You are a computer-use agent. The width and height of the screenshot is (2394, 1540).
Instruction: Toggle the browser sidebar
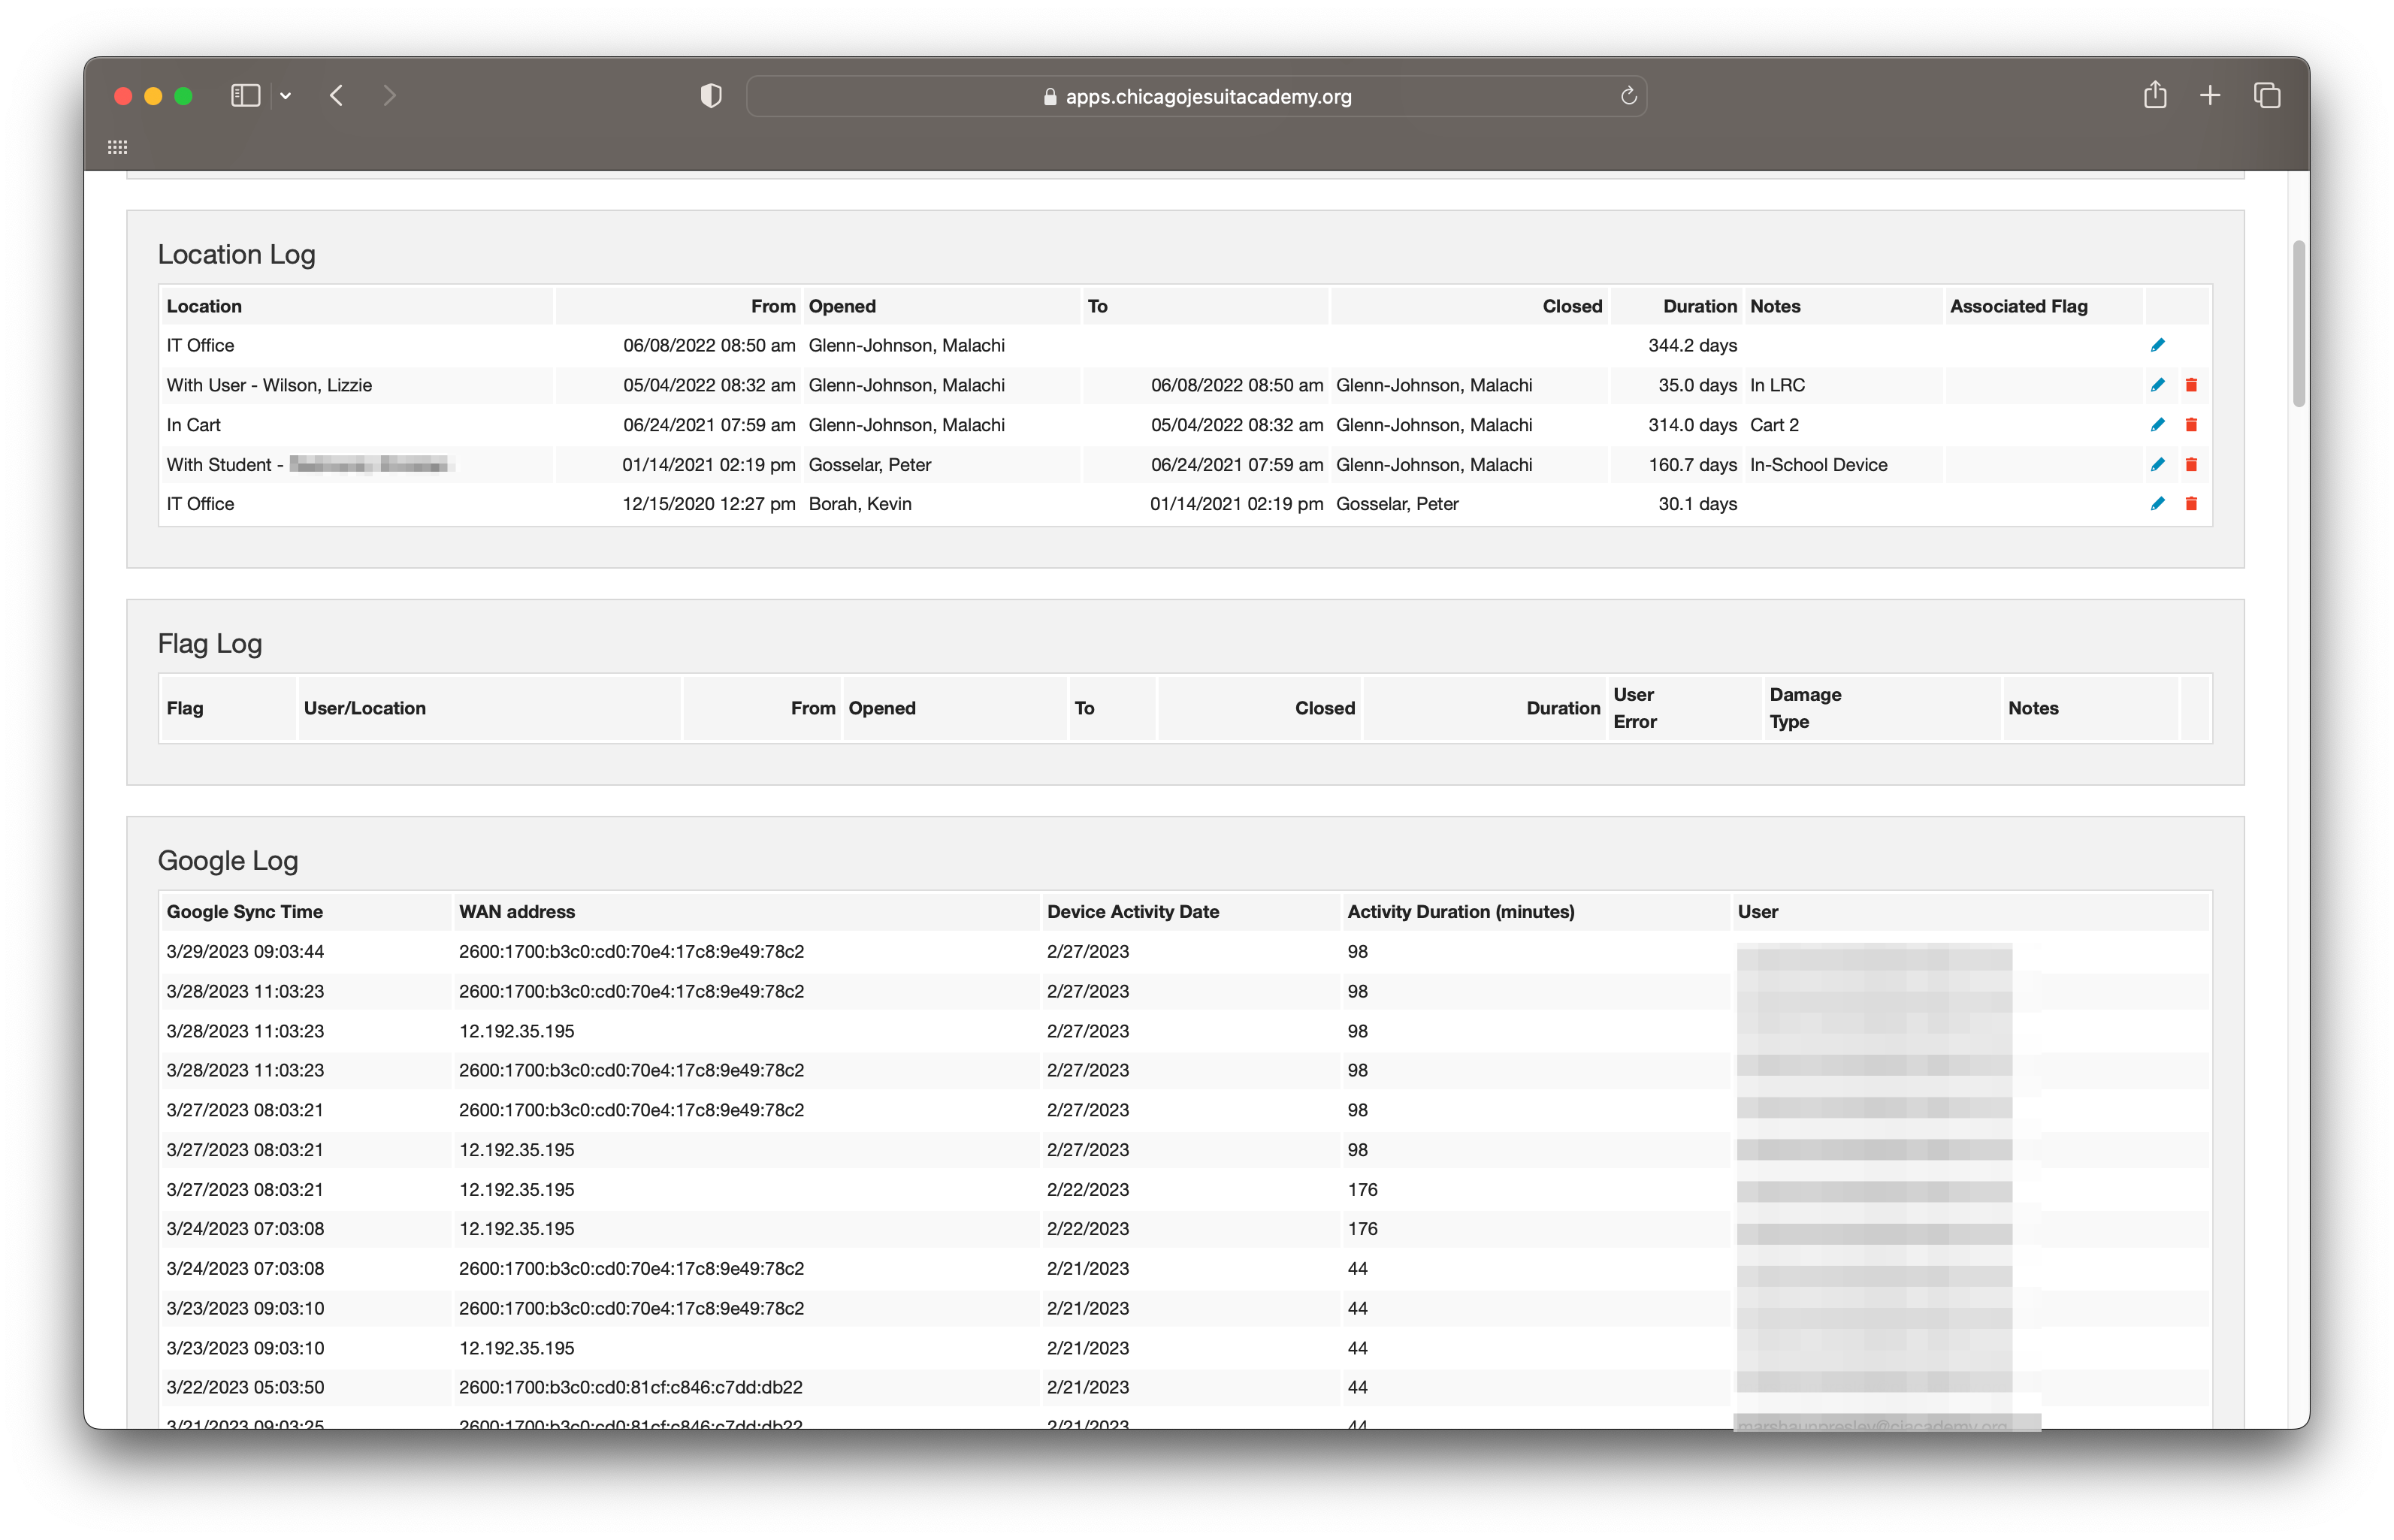tap(244, 95)
